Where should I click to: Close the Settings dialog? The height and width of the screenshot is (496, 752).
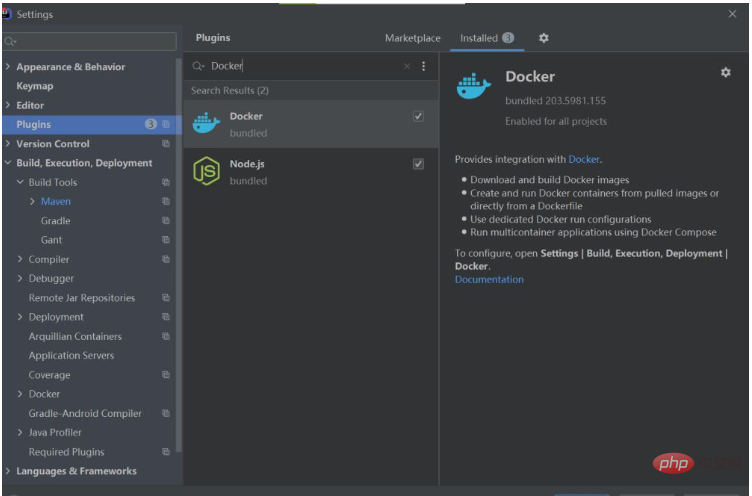click(732, 14)
